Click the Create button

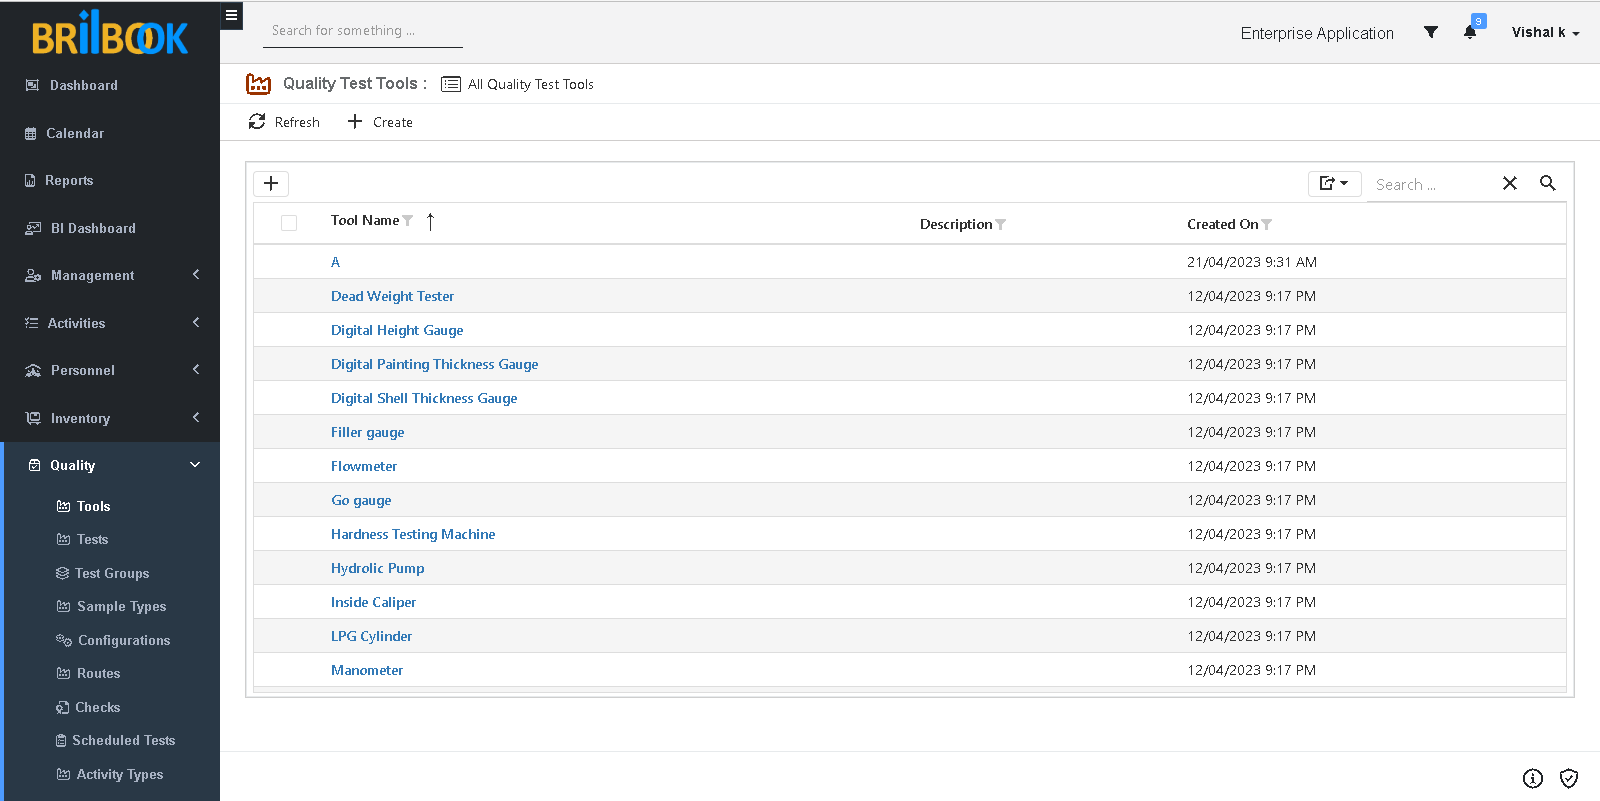click(380, 122)
